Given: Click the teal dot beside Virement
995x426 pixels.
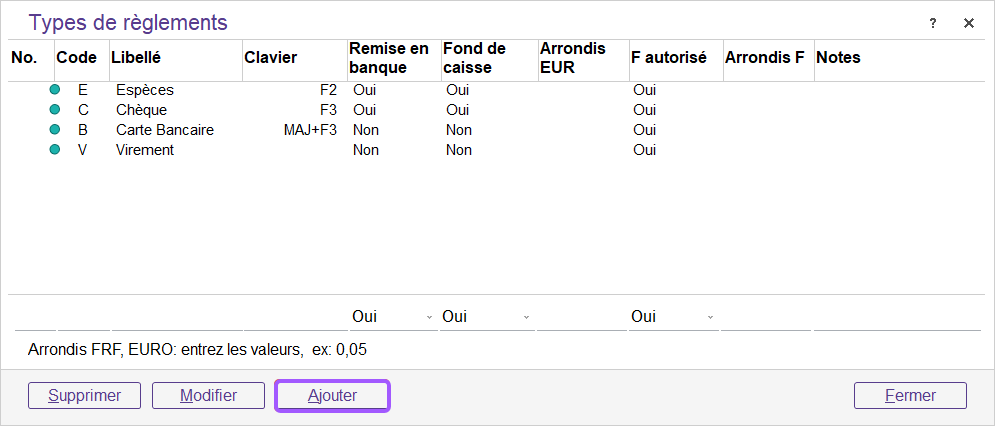Looking at the screenshot, I should point(55,150).
